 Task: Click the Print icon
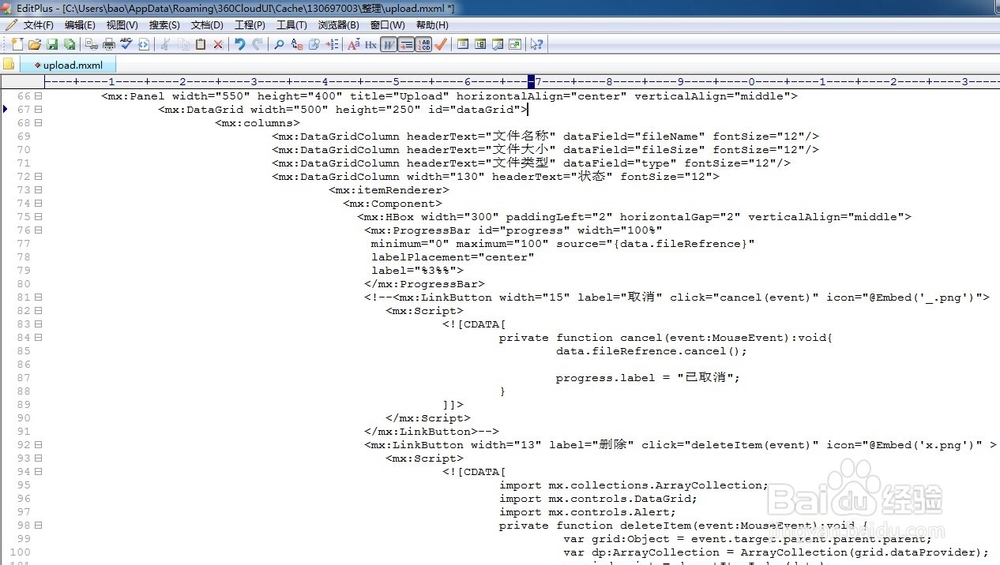click(109, 44)
